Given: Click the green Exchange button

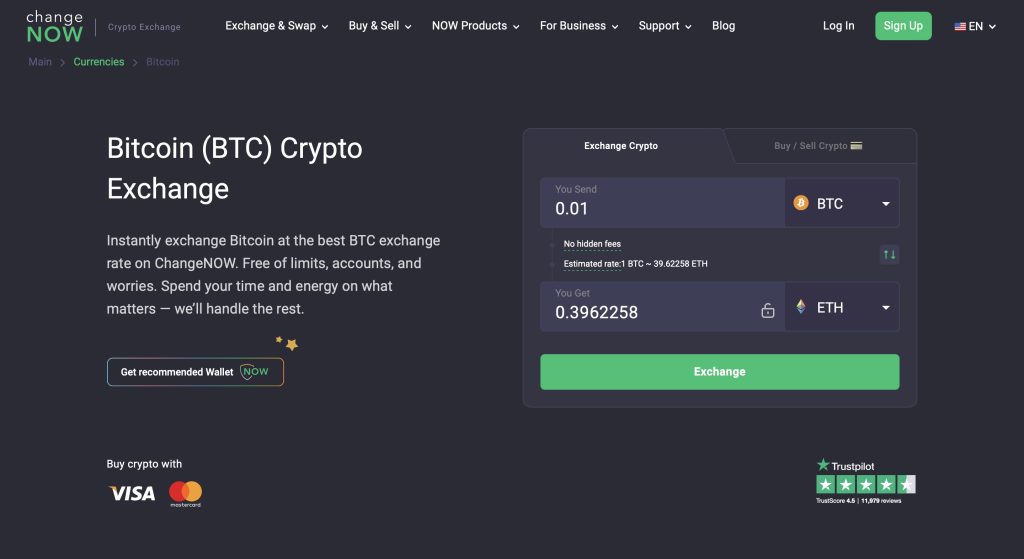Looking at the screenshot, I should (720, 372).
